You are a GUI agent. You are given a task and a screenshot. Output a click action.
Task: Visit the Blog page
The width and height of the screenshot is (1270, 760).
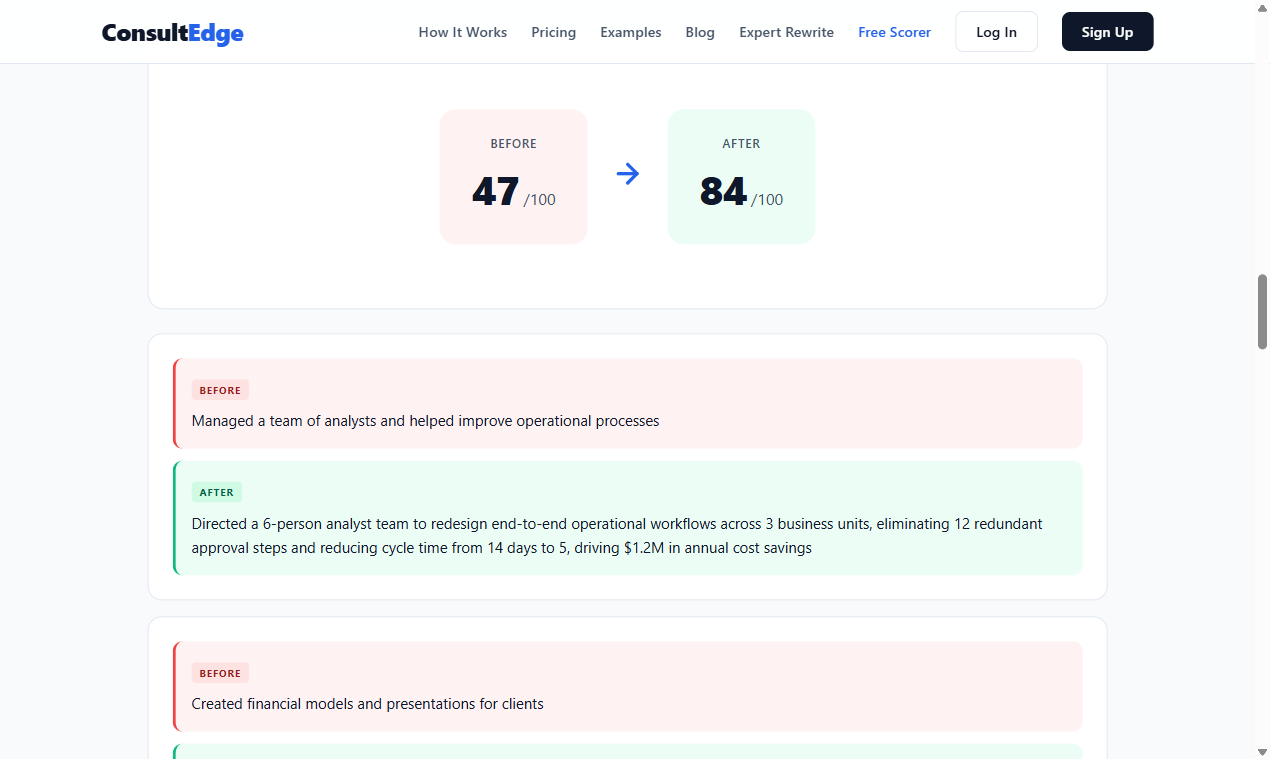[699, 32]
